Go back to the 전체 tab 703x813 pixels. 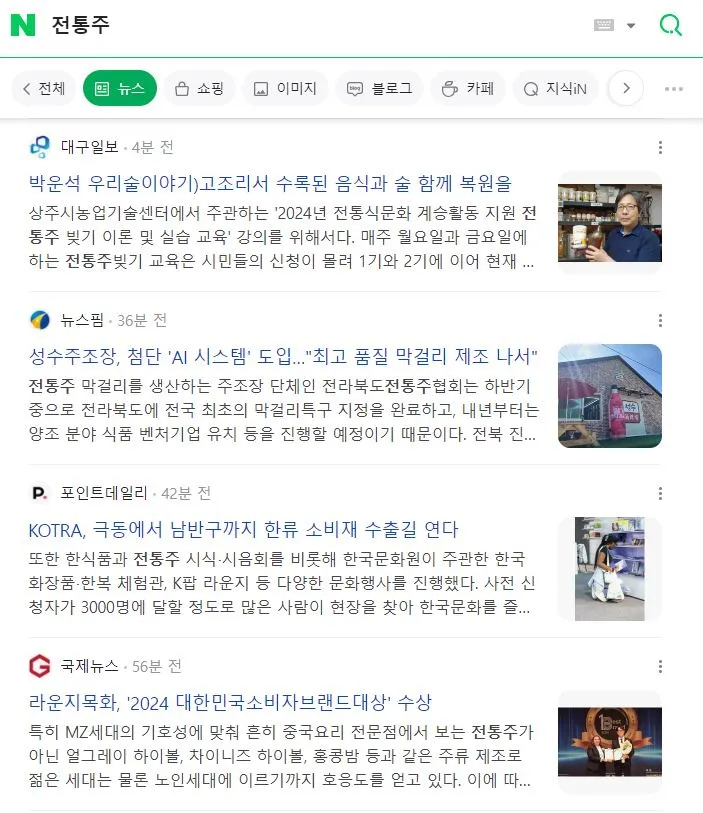tap(44, 89)
